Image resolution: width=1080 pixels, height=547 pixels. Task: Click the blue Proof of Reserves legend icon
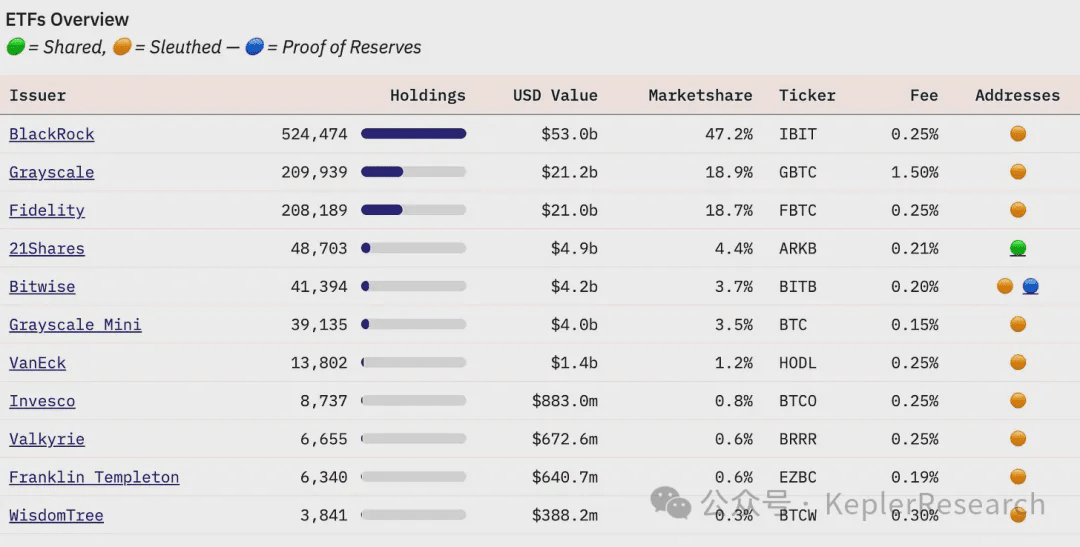[x=255, y=47]
